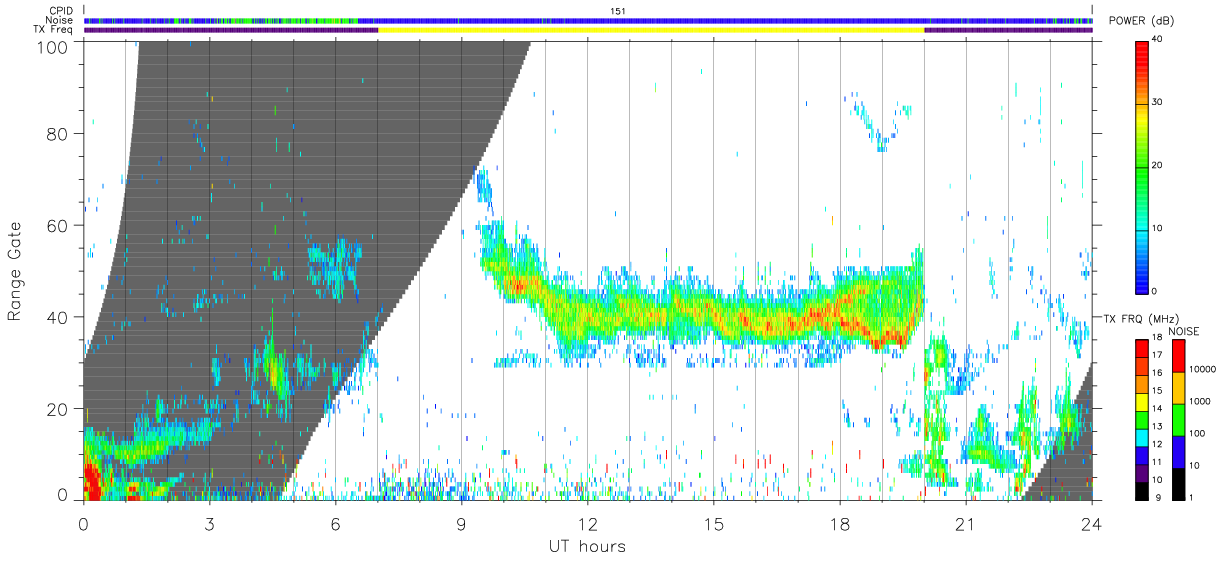Click the POWER (dB) legend title

pyautogui.click(x=1140, y=21)
